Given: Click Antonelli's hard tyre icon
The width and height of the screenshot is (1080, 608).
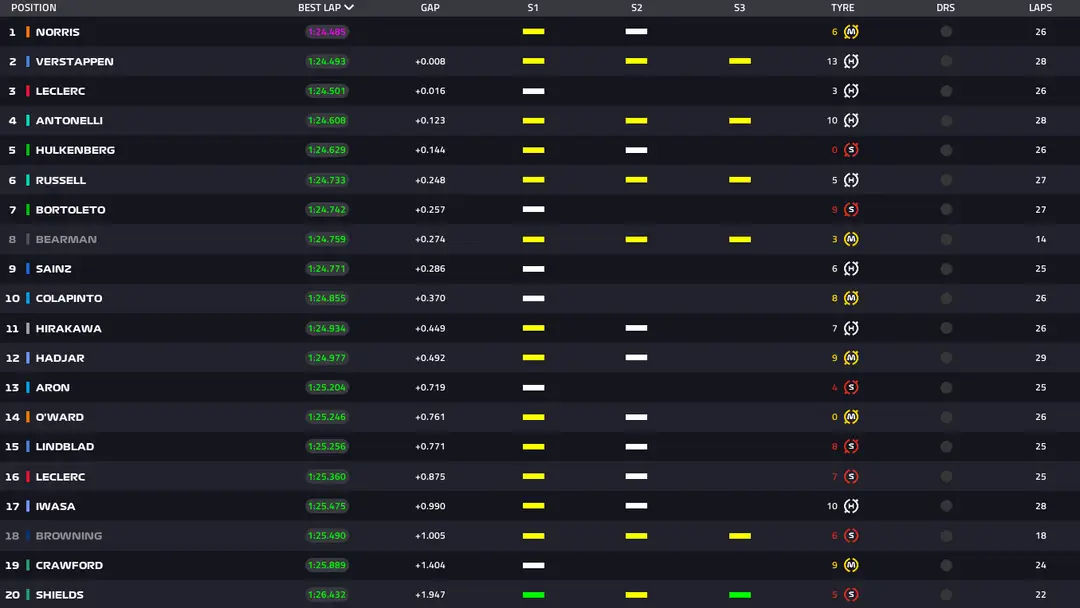Looking at the screenshot, I should tap(851, 120).
